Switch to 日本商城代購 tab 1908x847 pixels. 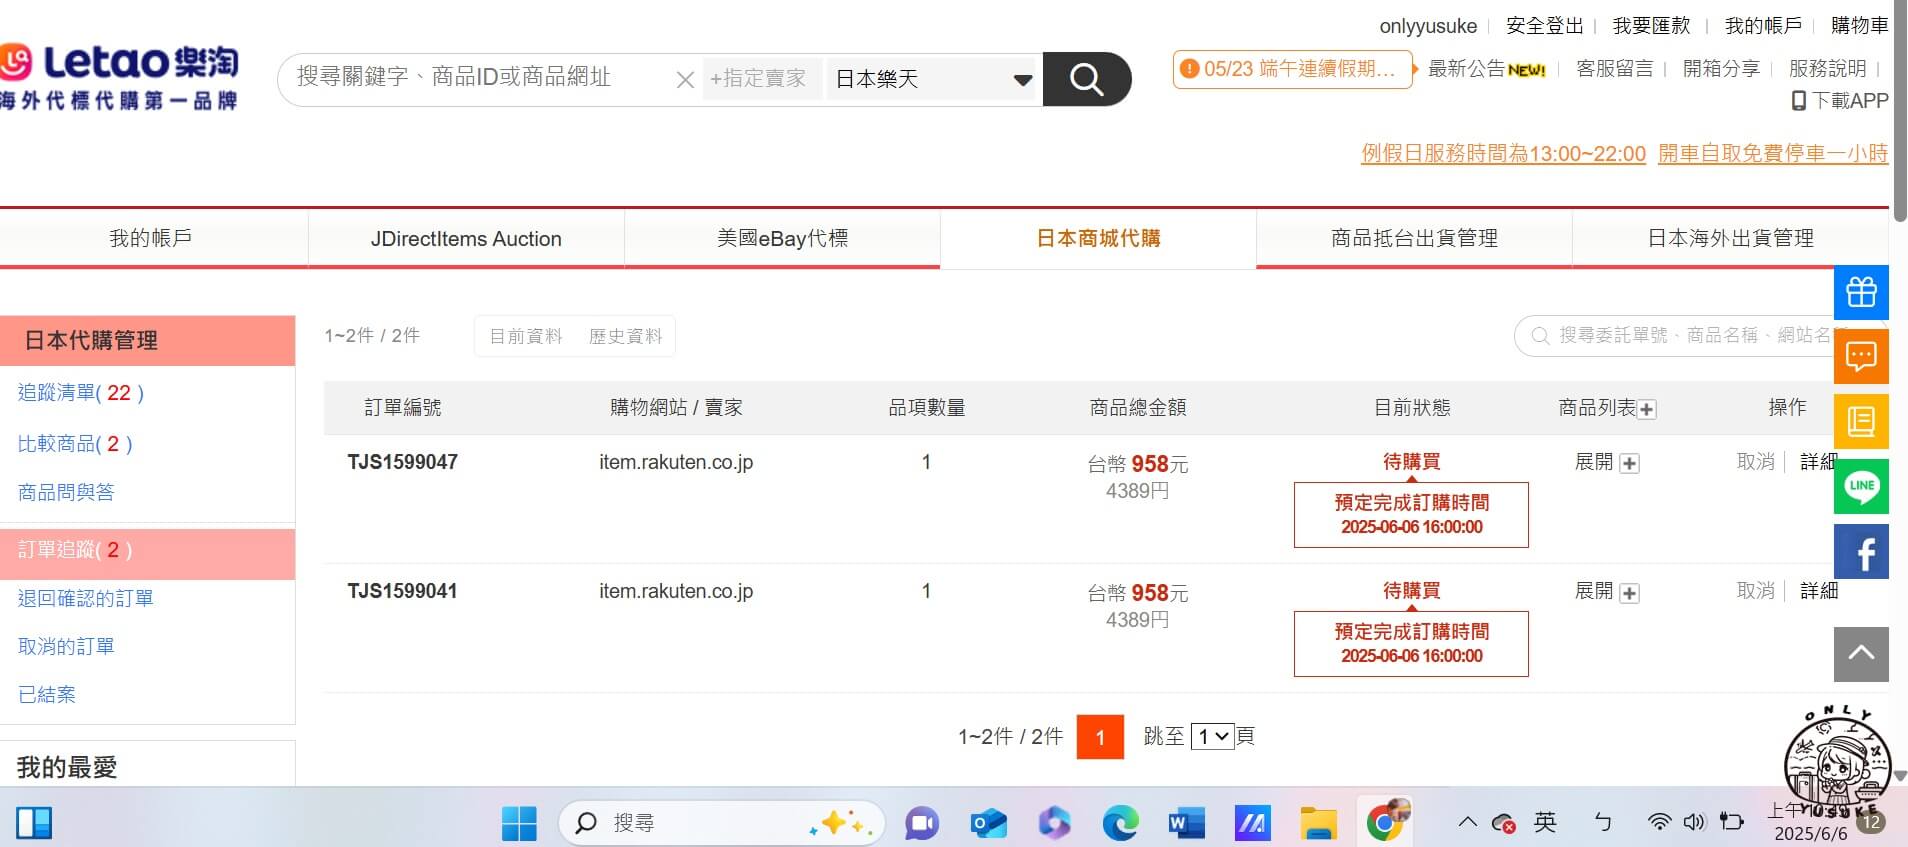click(x=1098, y=238)
